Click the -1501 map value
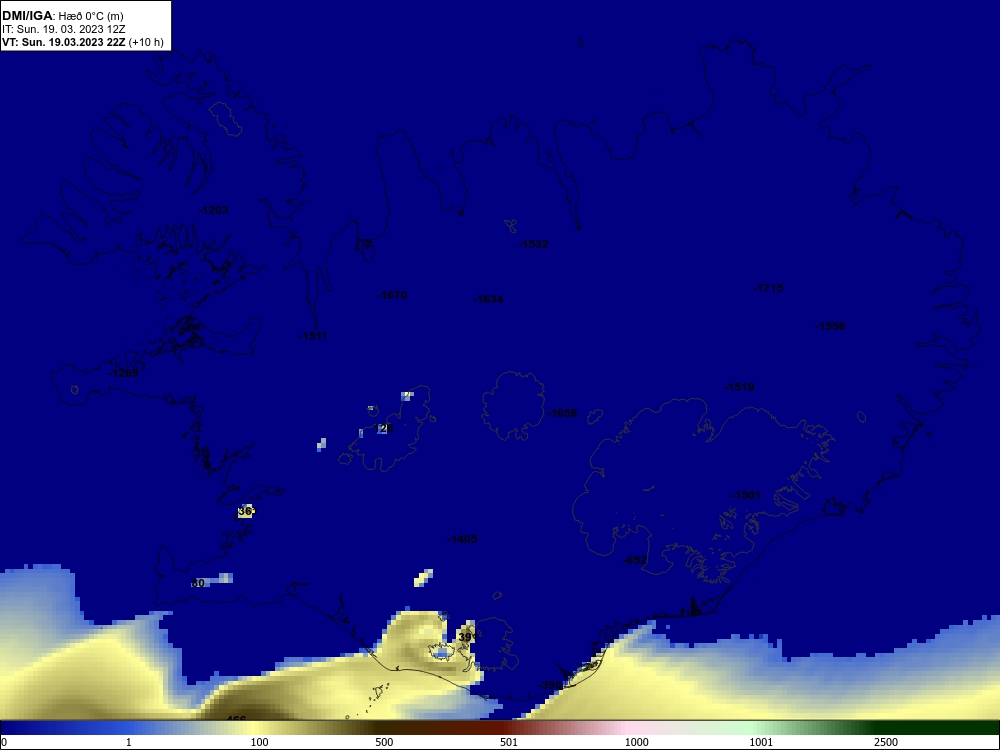Viewport: 1000px width, 750px height. click(x=746, y=495)
